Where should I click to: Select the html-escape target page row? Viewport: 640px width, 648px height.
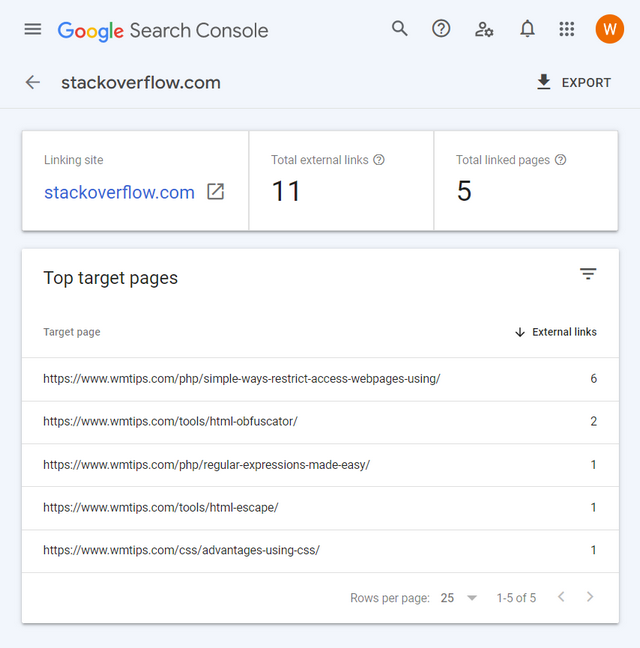click(320, 507)
